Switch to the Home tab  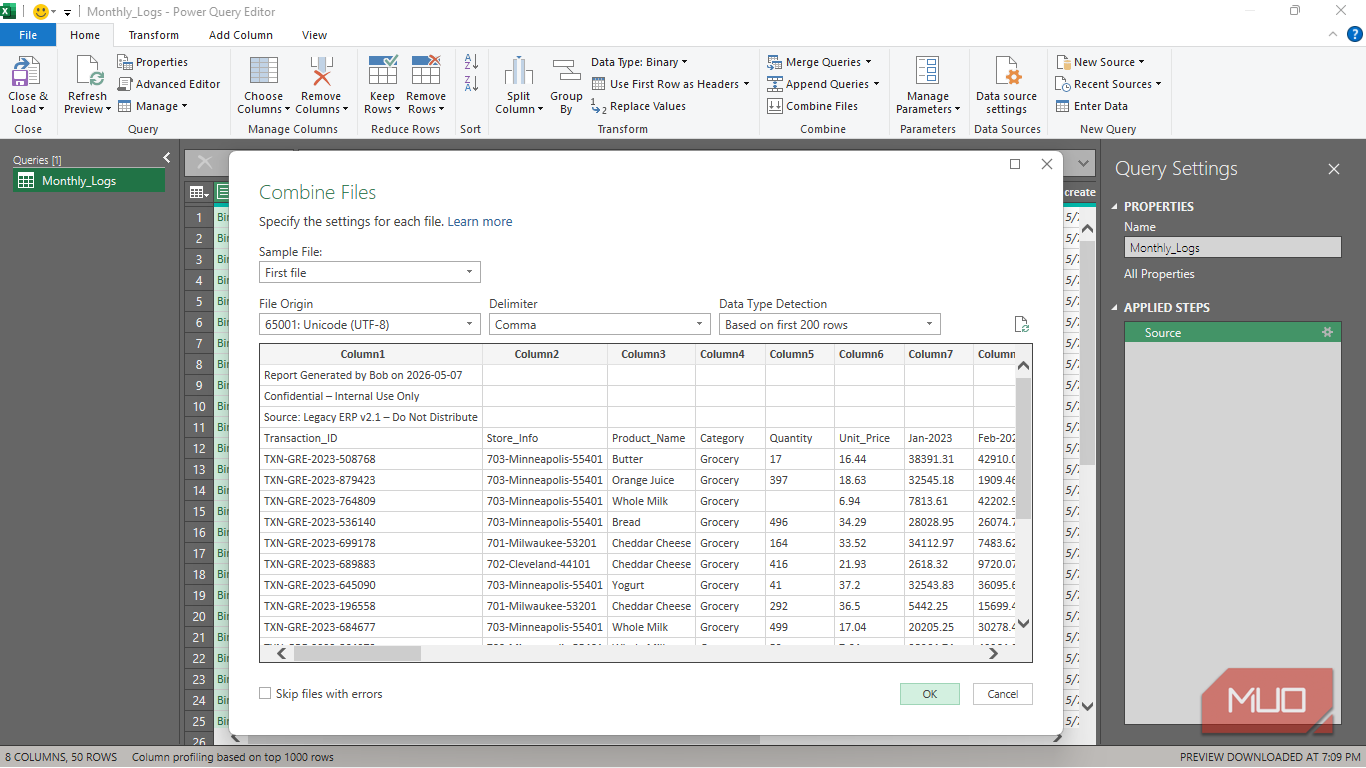click(x=85, y=35)
